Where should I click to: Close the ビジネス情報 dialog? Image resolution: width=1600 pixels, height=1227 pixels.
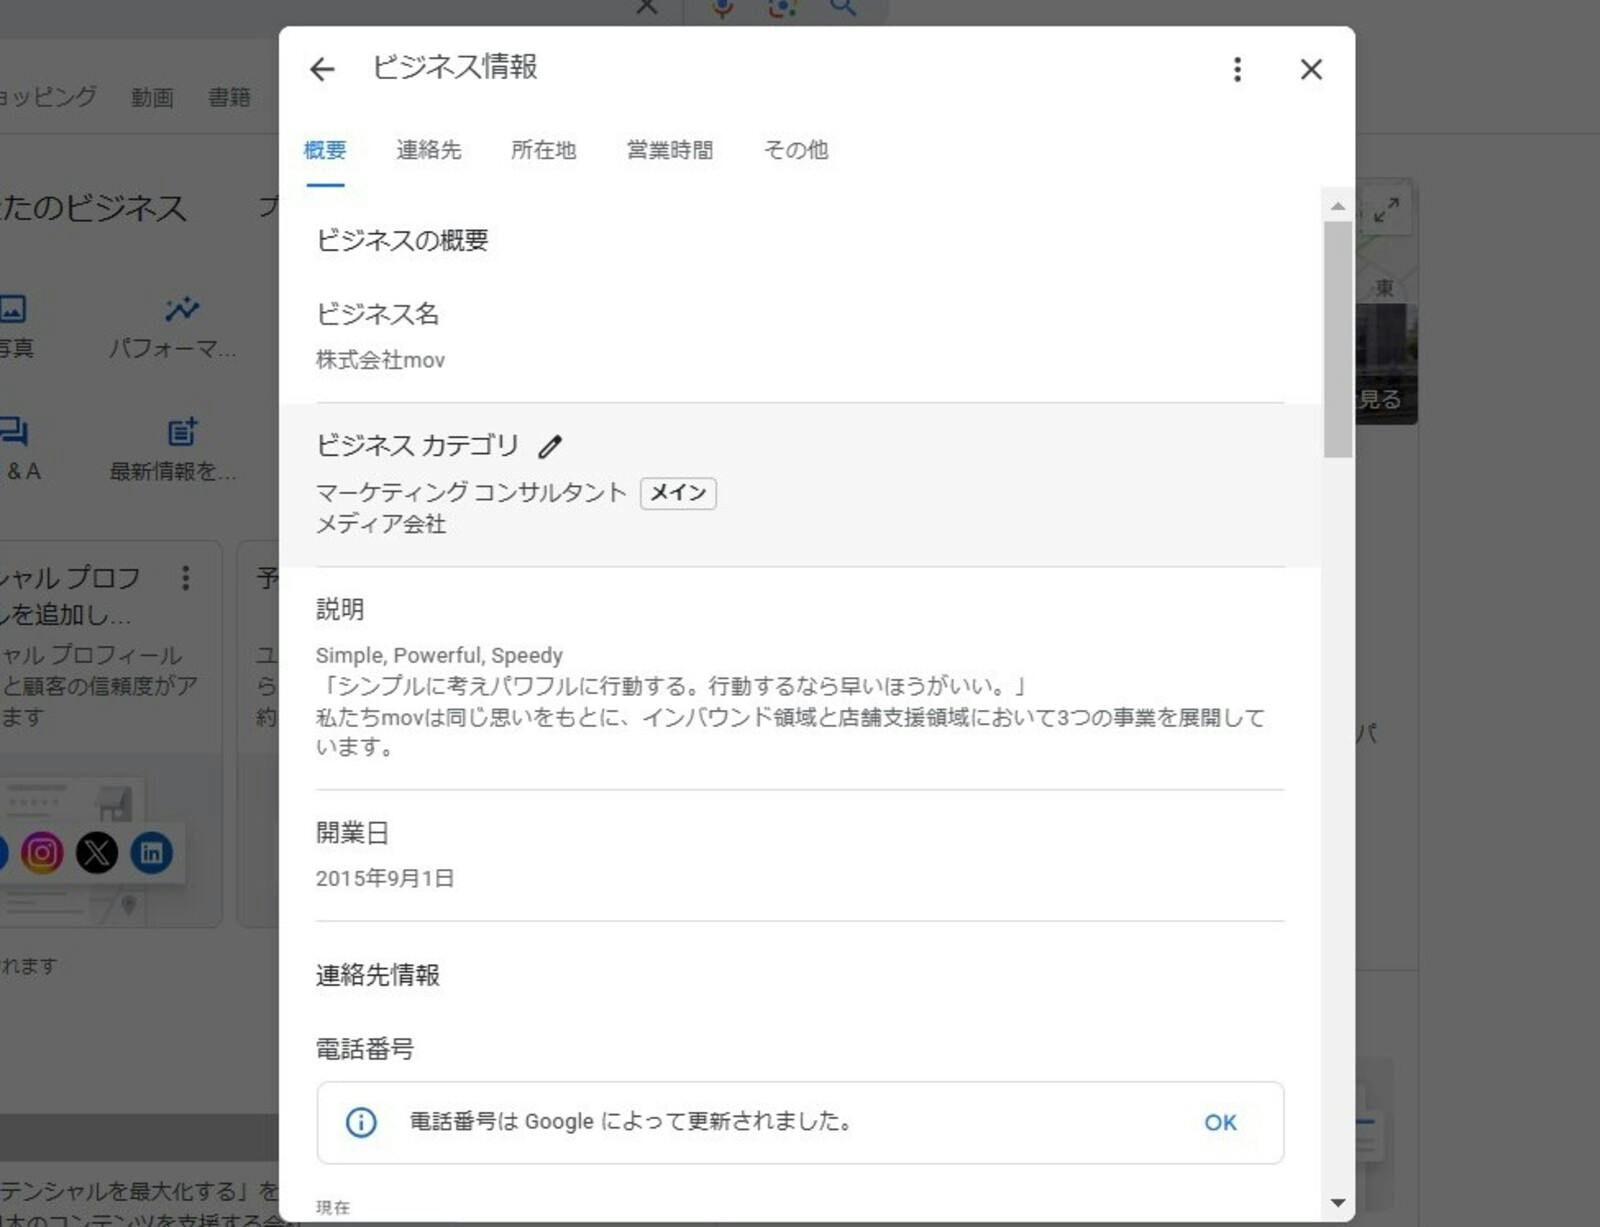point(1311,69)
